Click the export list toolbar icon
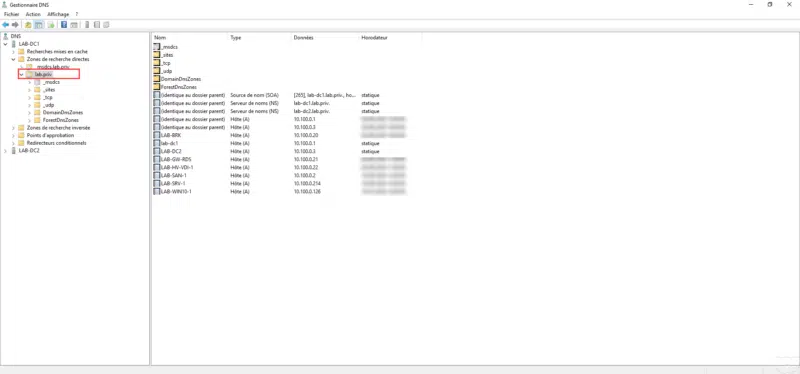Viewport: 800px width, 374px height. [51, 24]
